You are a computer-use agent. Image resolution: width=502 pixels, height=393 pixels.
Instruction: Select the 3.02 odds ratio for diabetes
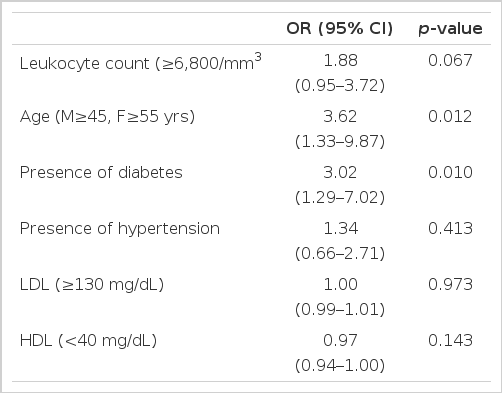coord(340,172)
